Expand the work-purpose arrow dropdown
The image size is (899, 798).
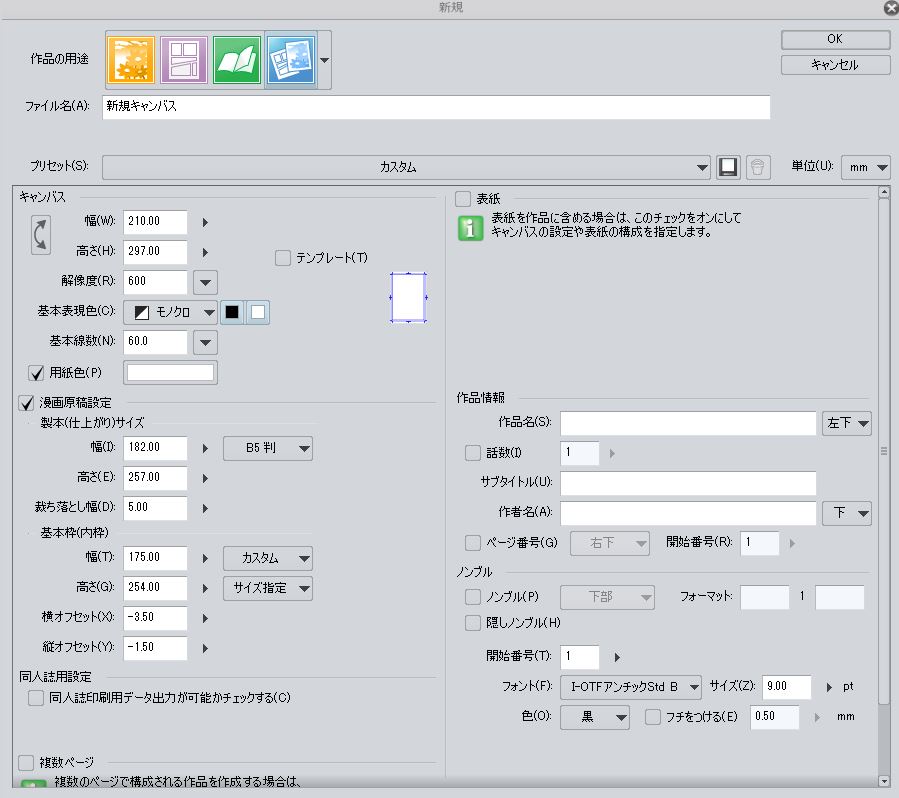click(x=325, y=60)
